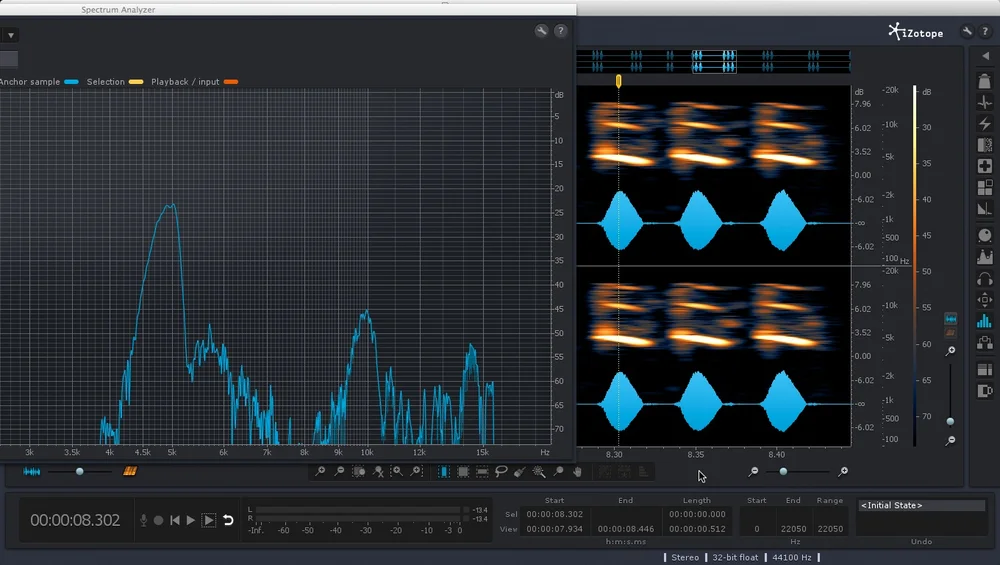Viewport: 1000px width, 565px height.
Task: Click the zoom out magnifier in the toolbar
Action: click(339, 471)
